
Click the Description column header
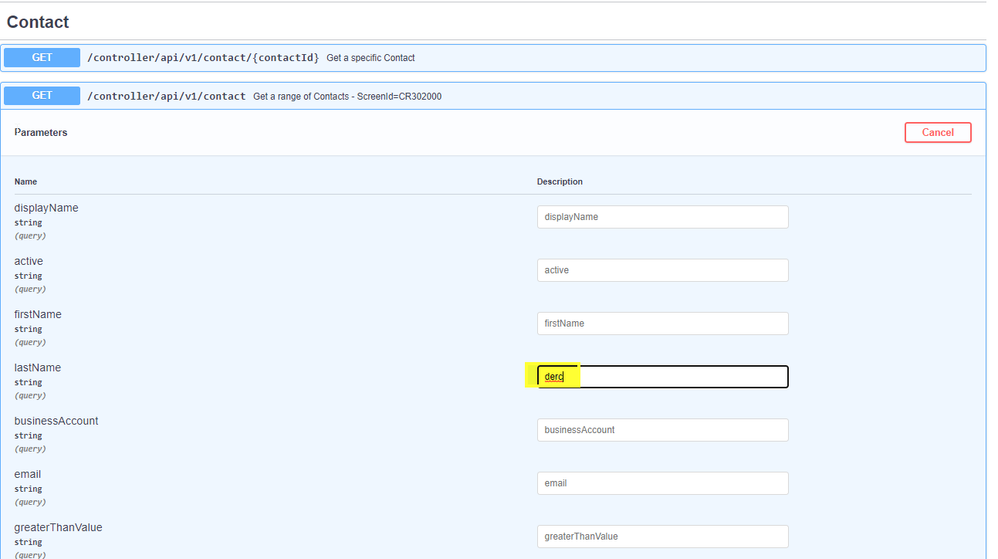(x=560, y=182)
